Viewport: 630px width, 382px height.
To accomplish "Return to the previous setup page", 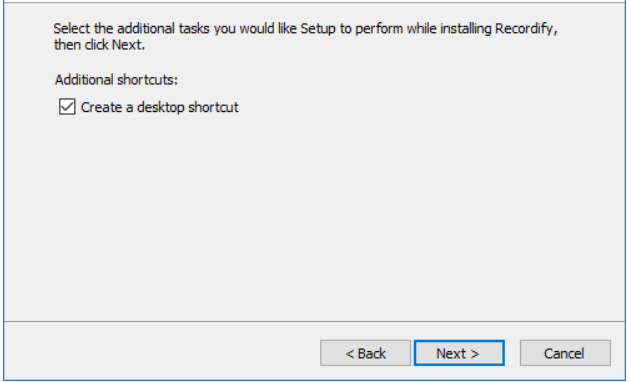I will click(x=365, y=353).
